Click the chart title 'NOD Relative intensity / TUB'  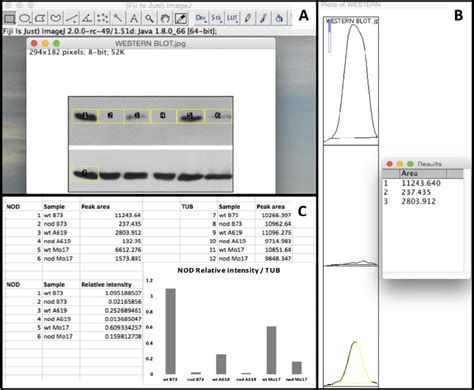[229, 270]
